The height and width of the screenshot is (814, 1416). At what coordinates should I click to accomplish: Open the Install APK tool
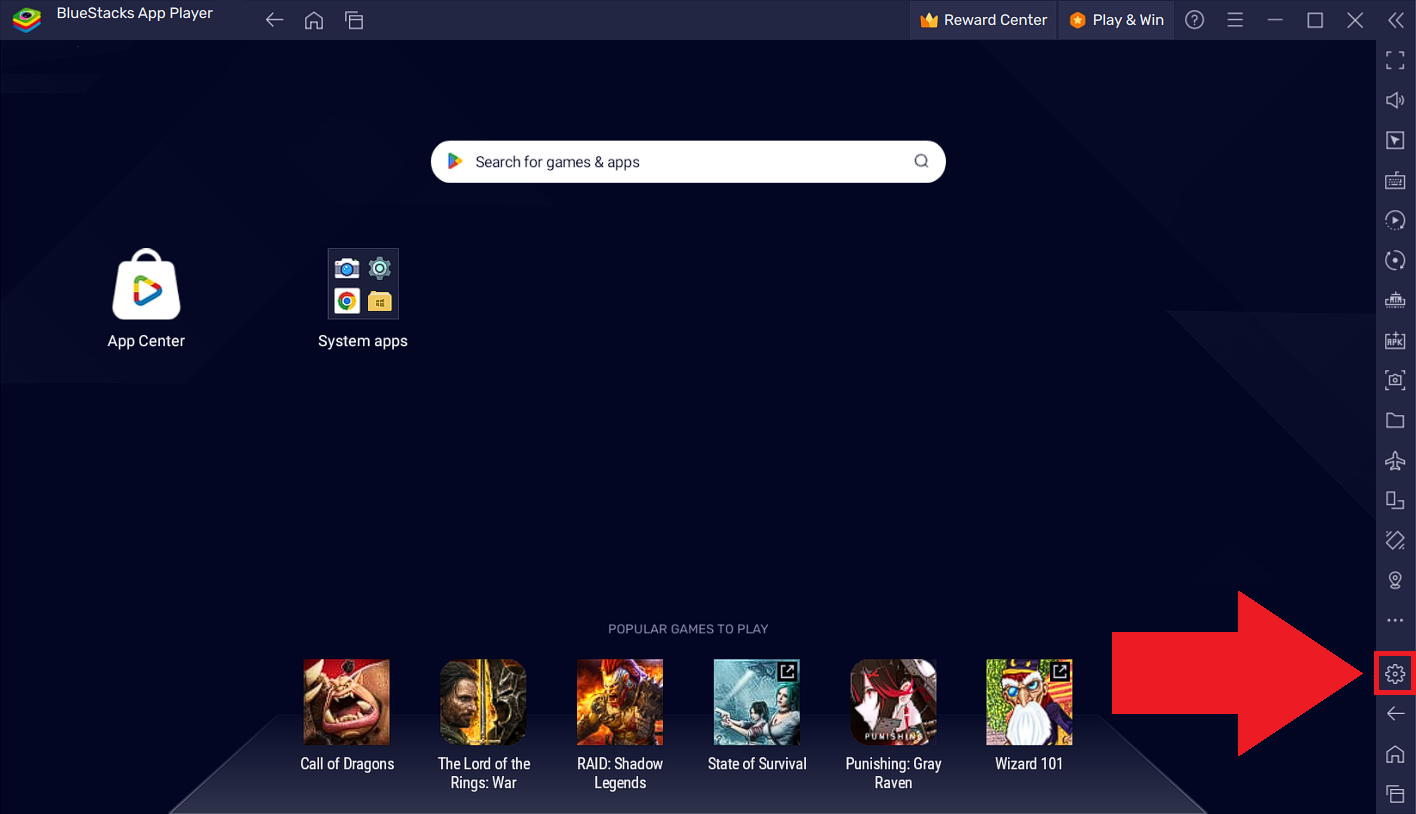tap(1395, 340)
